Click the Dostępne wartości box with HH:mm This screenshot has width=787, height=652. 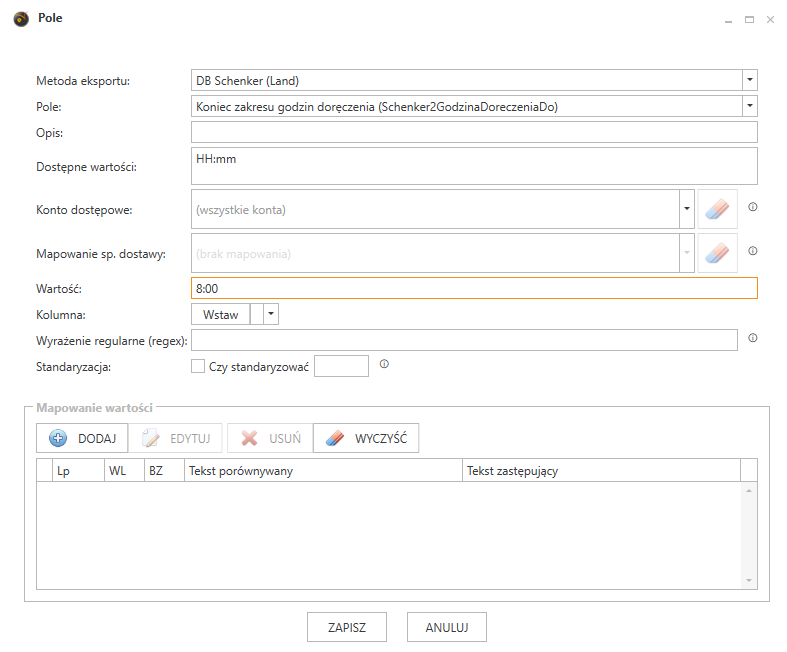474,166
